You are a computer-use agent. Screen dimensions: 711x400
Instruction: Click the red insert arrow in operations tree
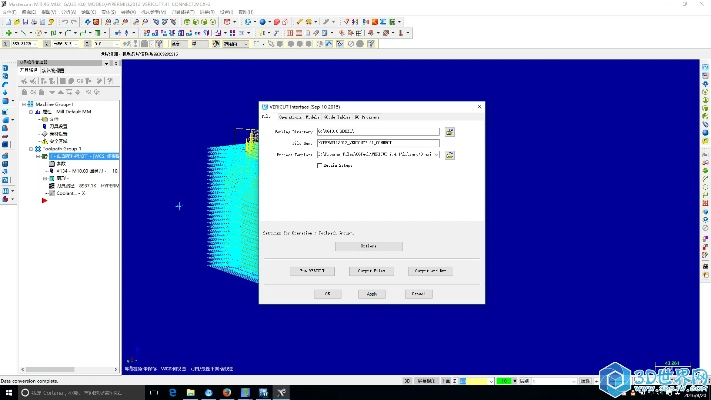(x=45, y=201)
